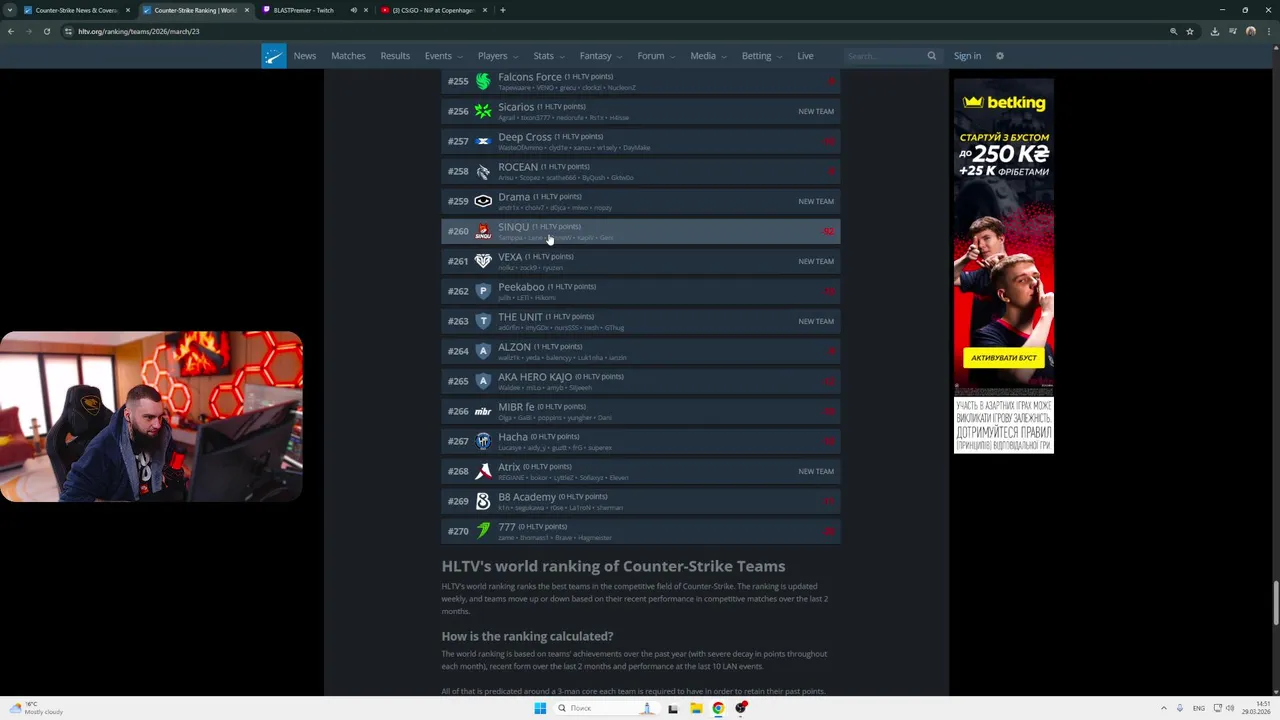This screenshot has width=1280, height=720.
Task: Click the NEW TEAM label on Sicarios row
Action: 816,111
